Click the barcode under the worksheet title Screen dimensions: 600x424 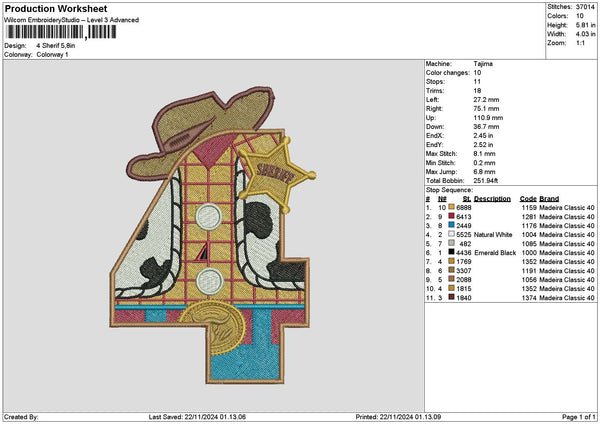pos(61,32)
